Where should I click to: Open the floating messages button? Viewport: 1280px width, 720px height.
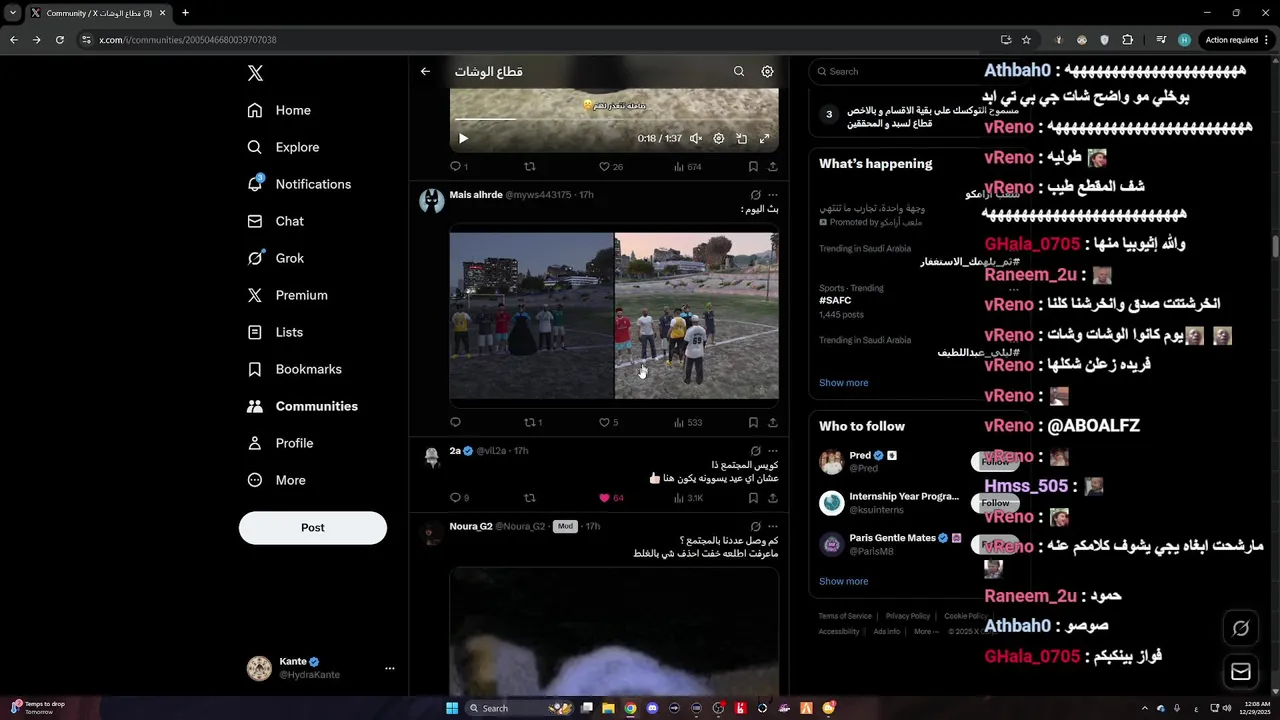click(1241, 672)
